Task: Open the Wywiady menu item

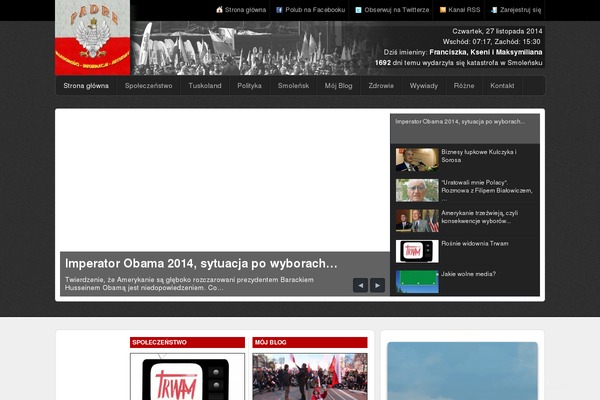Action: point(424,86)
